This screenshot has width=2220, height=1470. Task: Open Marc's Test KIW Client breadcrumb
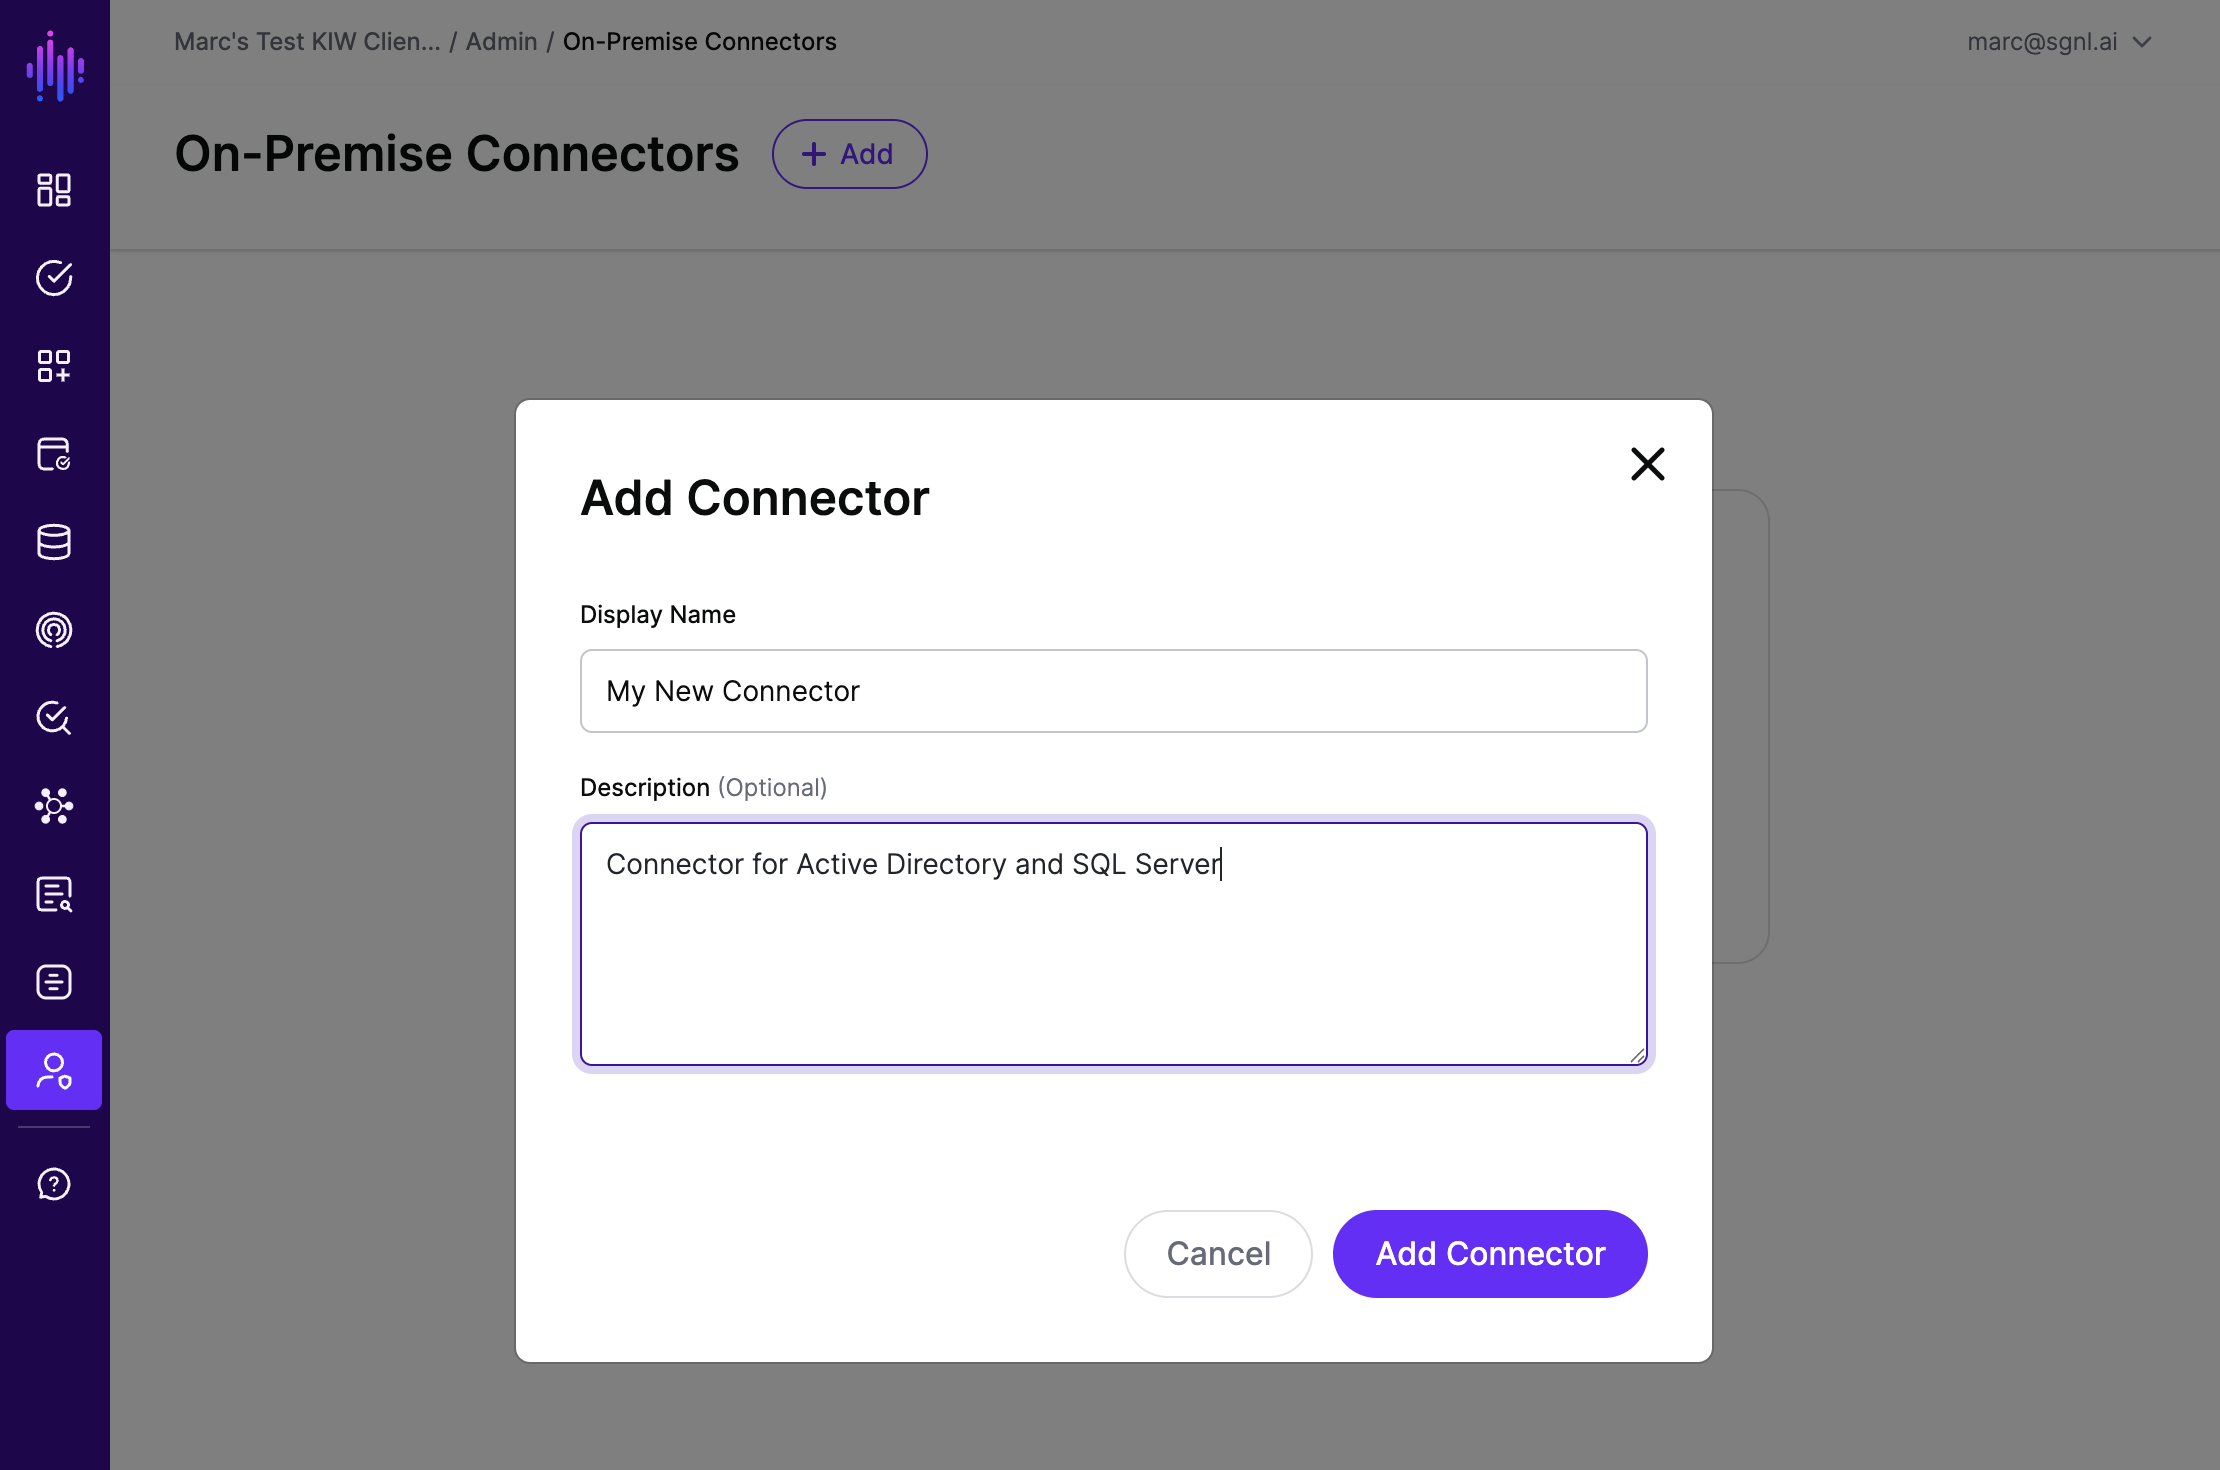(307, 42)
